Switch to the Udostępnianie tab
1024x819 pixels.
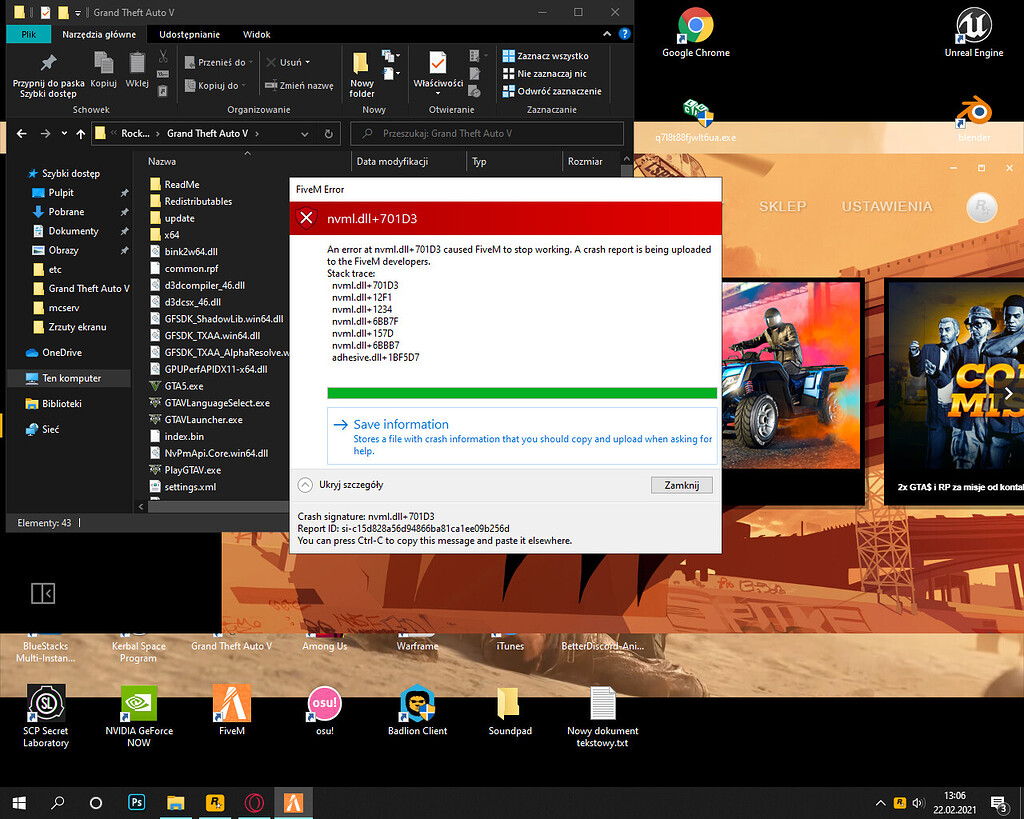tap(189, 35)
